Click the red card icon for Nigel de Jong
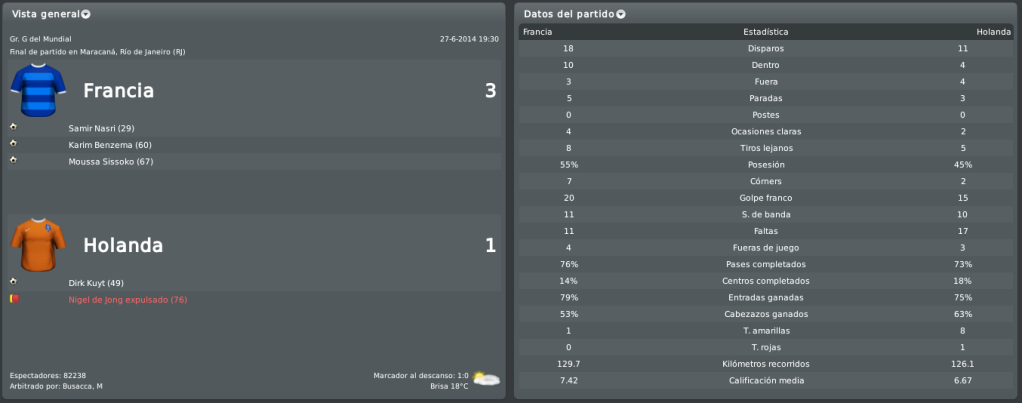1022x403 pixels. [14, 299]
